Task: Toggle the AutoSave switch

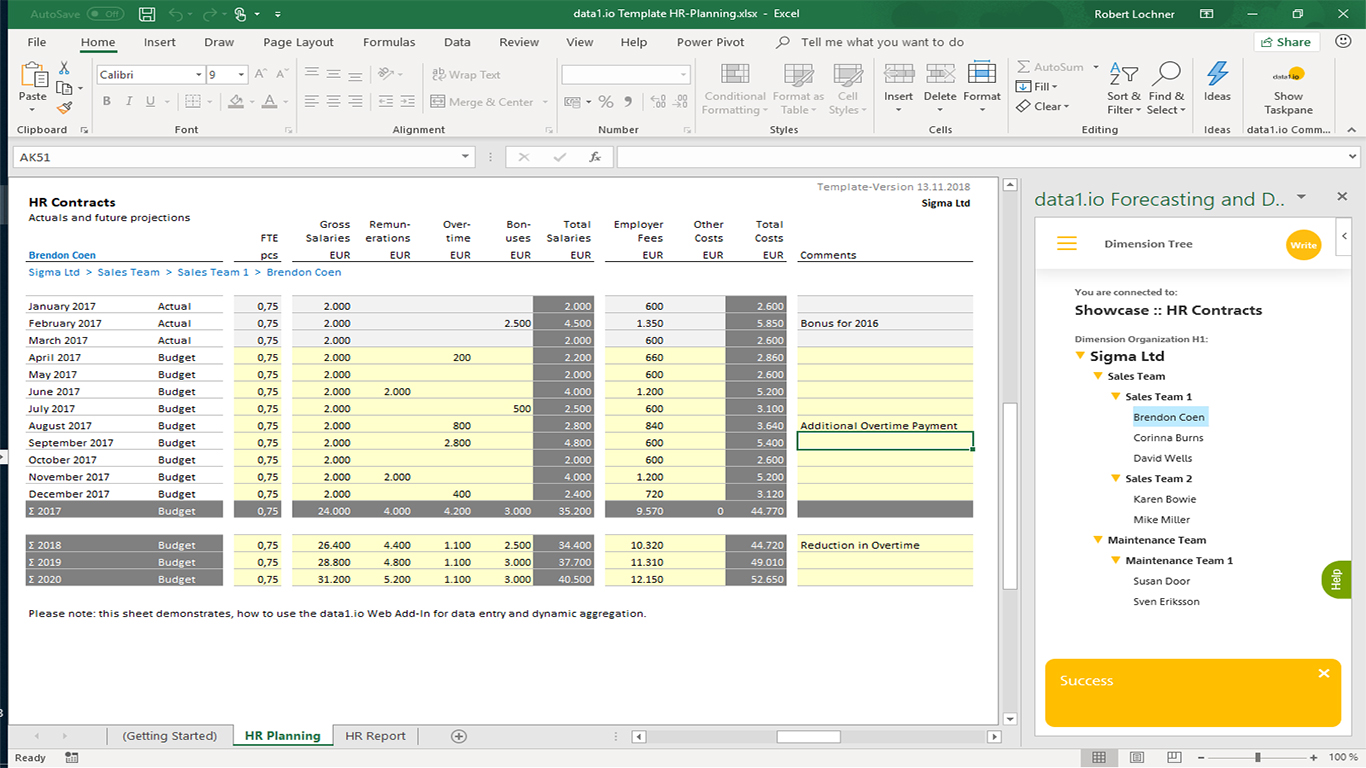Action: coord(105,14)
